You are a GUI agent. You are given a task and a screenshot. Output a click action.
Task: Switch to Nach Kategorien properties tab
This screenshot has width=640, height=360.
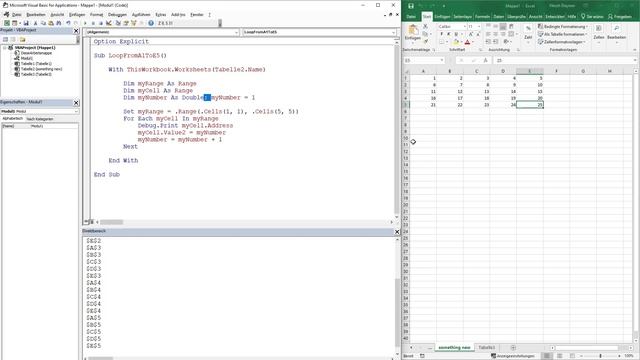pos(40,119)
